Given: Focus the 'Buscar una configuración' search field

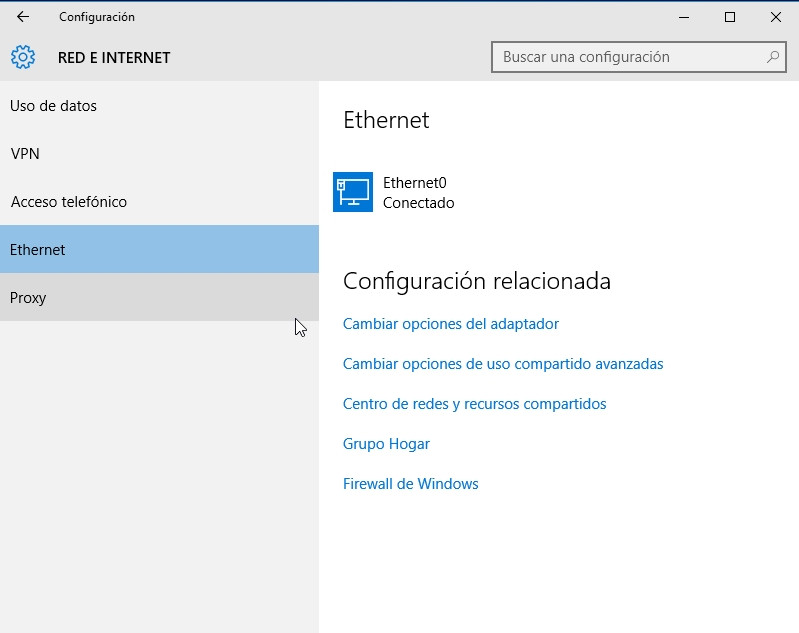Looking at the screenshot, I should point(628,57).
